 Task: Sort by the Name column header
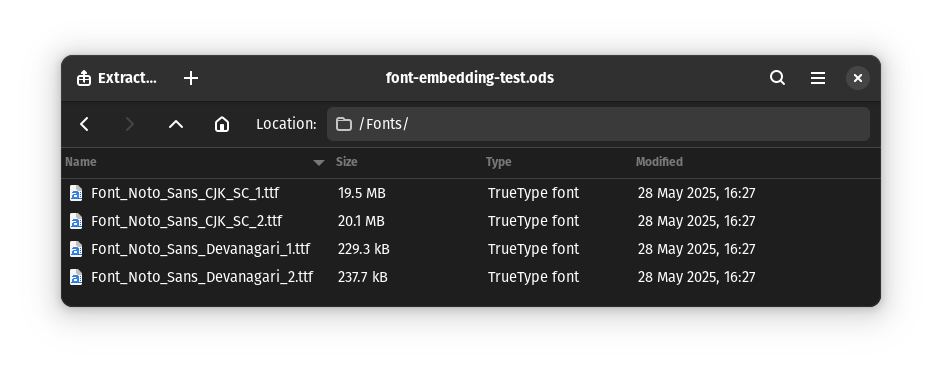tap(81, 162)
